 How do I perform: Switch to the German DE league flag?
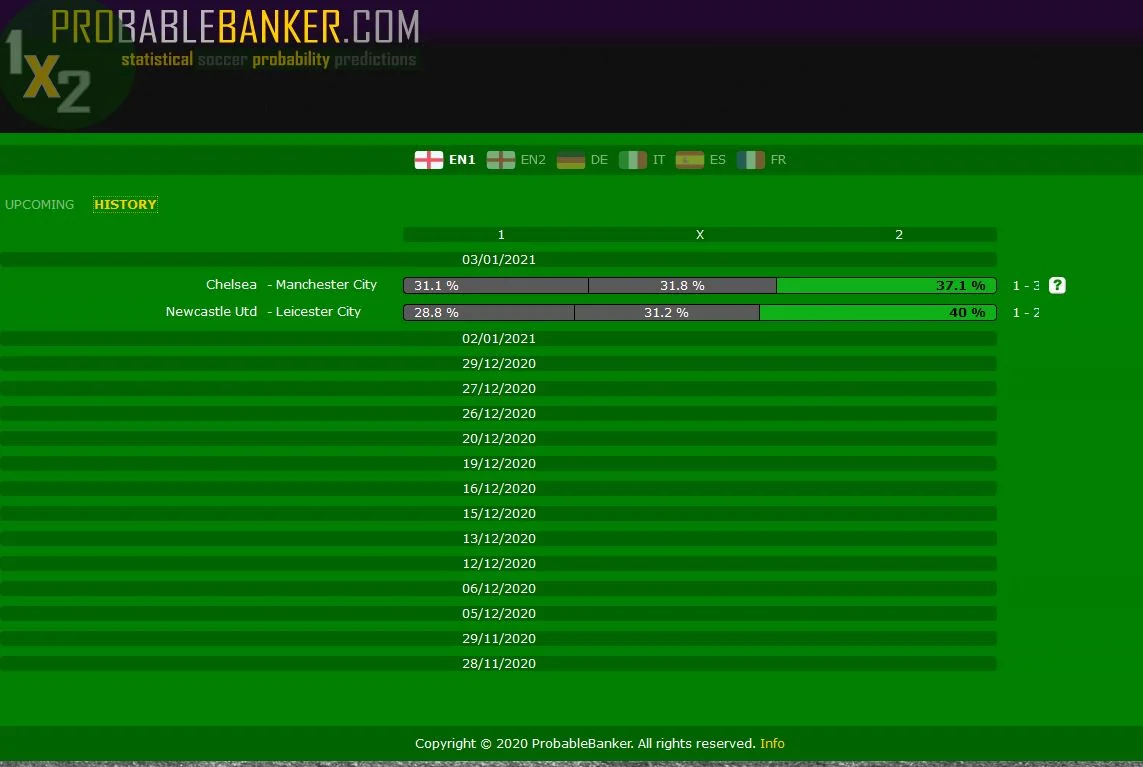(x=571, y=160)
